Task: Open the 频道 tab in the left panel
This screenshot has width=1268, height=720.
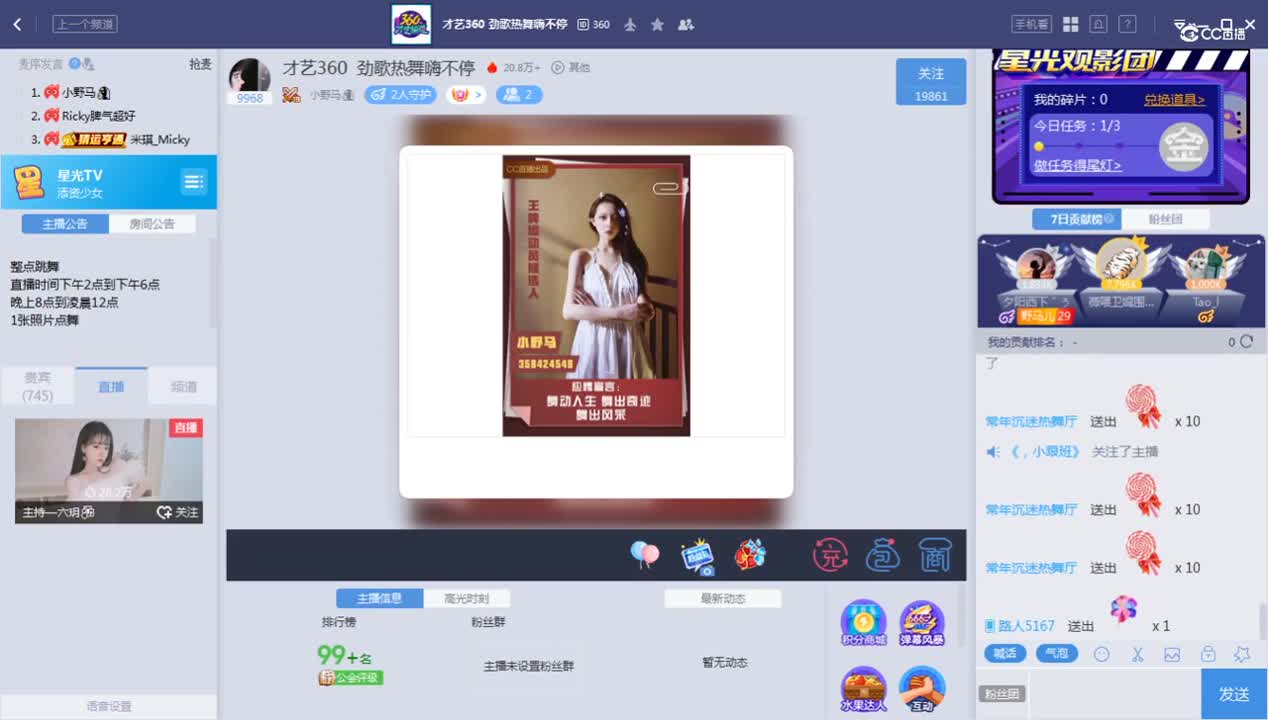Action: click(x=183, y=387)
